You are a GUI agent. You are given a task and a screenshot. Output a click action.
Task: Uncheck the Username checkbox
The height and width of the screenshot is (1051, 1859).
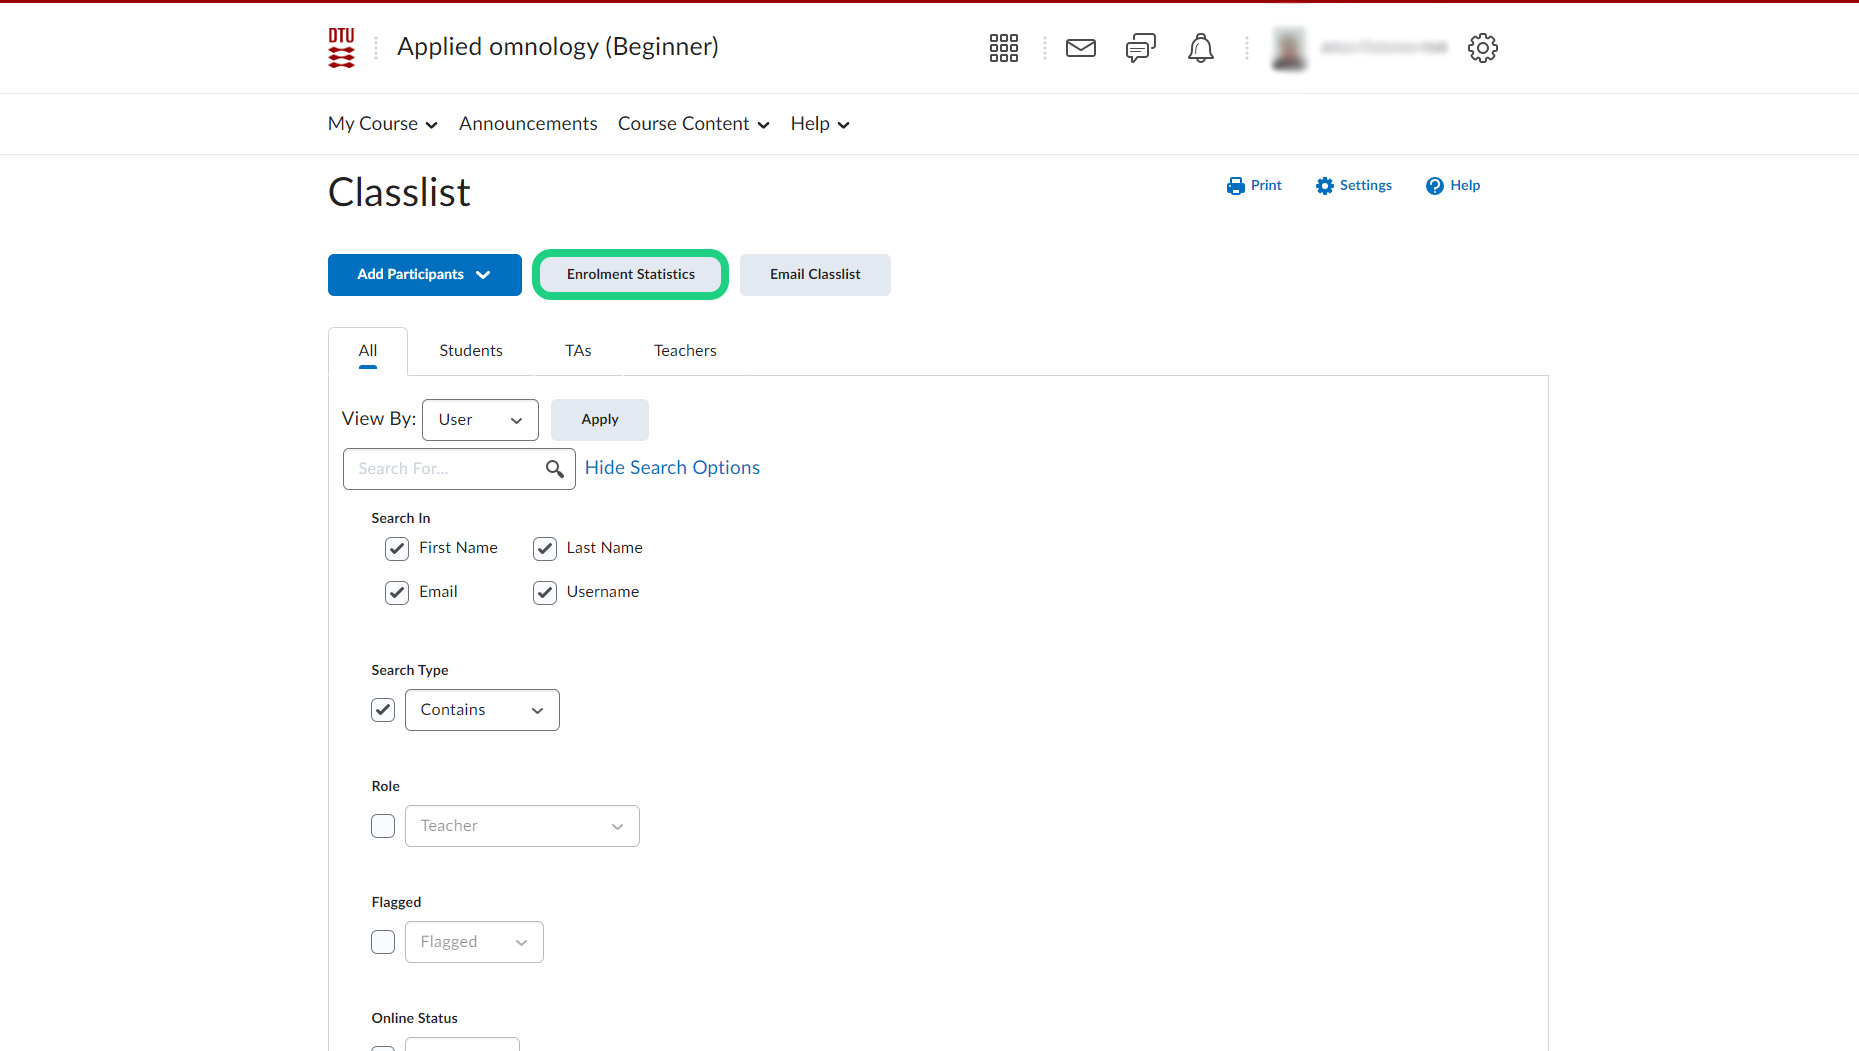[545, 593]
